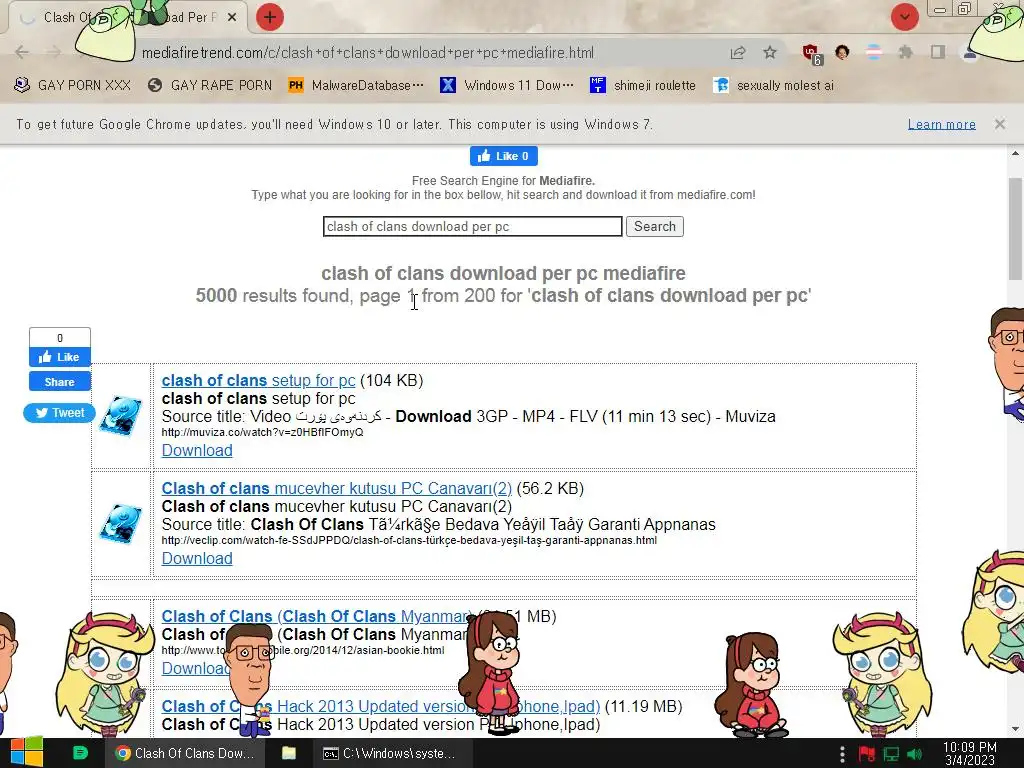1024x768 pixels.
Task: Toggle the browser side panel icon
Action: tap(938, 52)
